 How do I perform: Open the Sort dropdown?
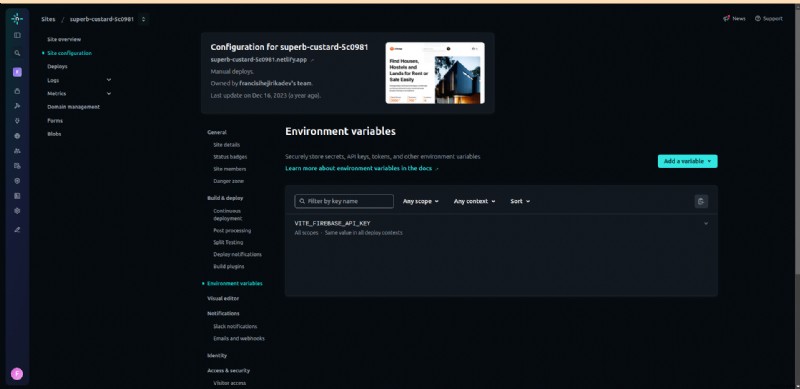click(x=520, y=201)
